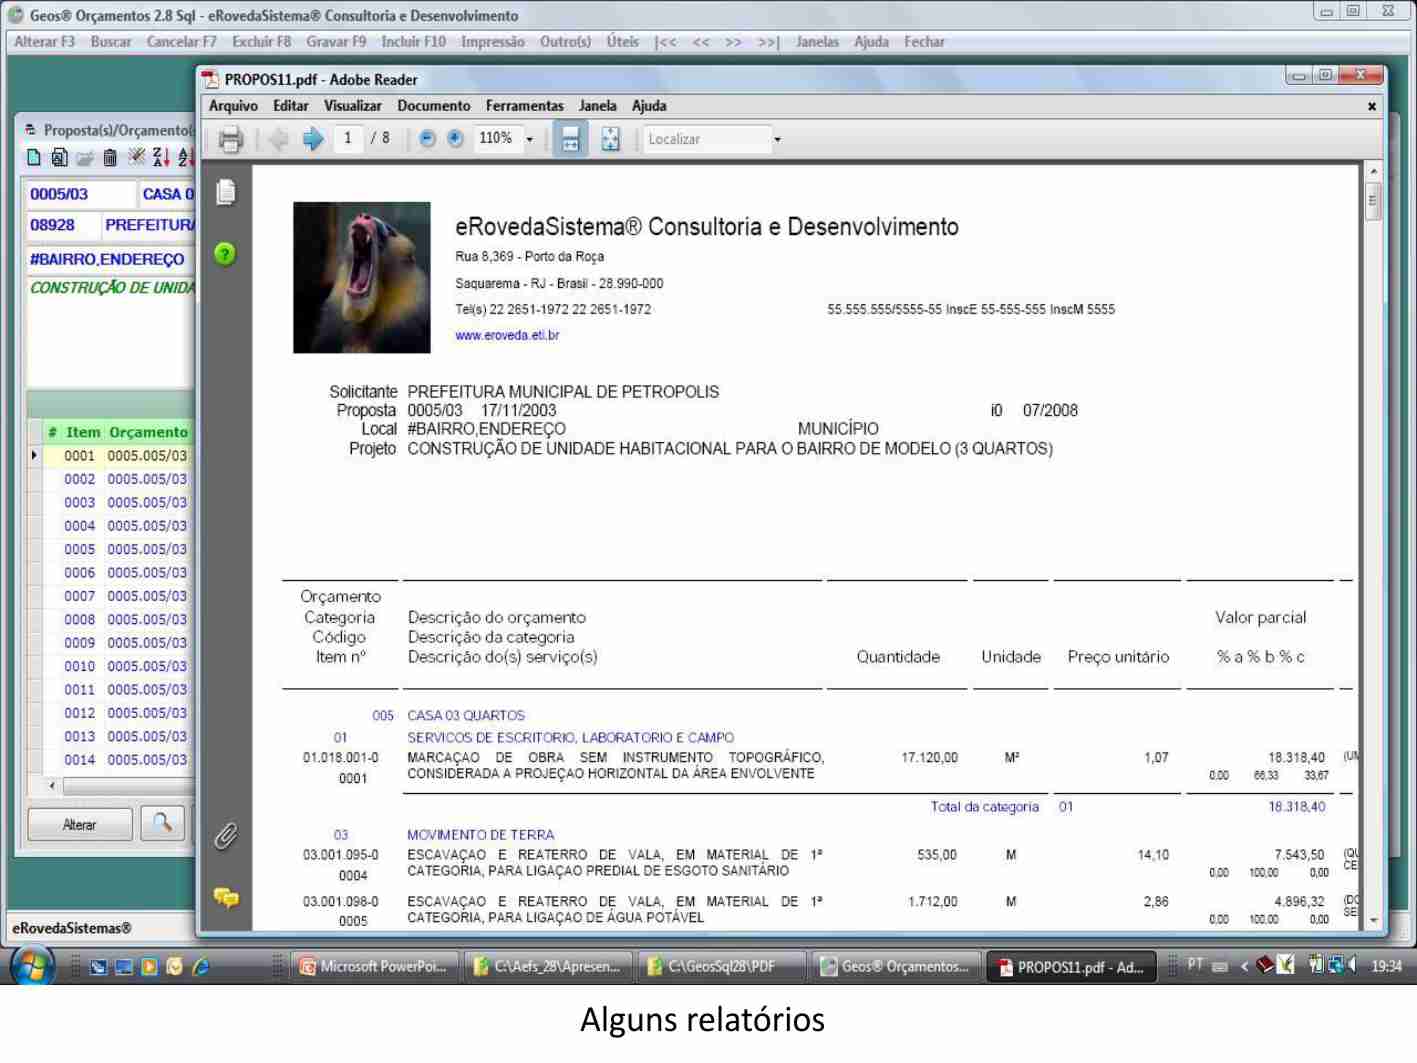Launch Internet Explorer from quick launch
Viewport: 1417px width, 1063px height.
pyautogui.click(x=200, y=966)
